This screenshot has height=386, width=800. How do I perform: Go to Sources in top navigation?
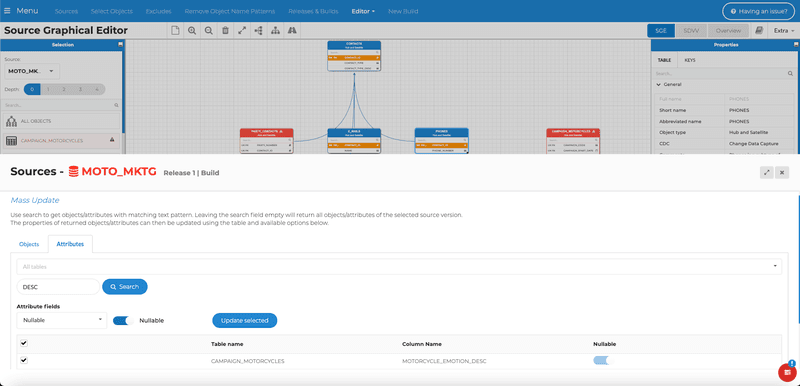click(66, 11)
